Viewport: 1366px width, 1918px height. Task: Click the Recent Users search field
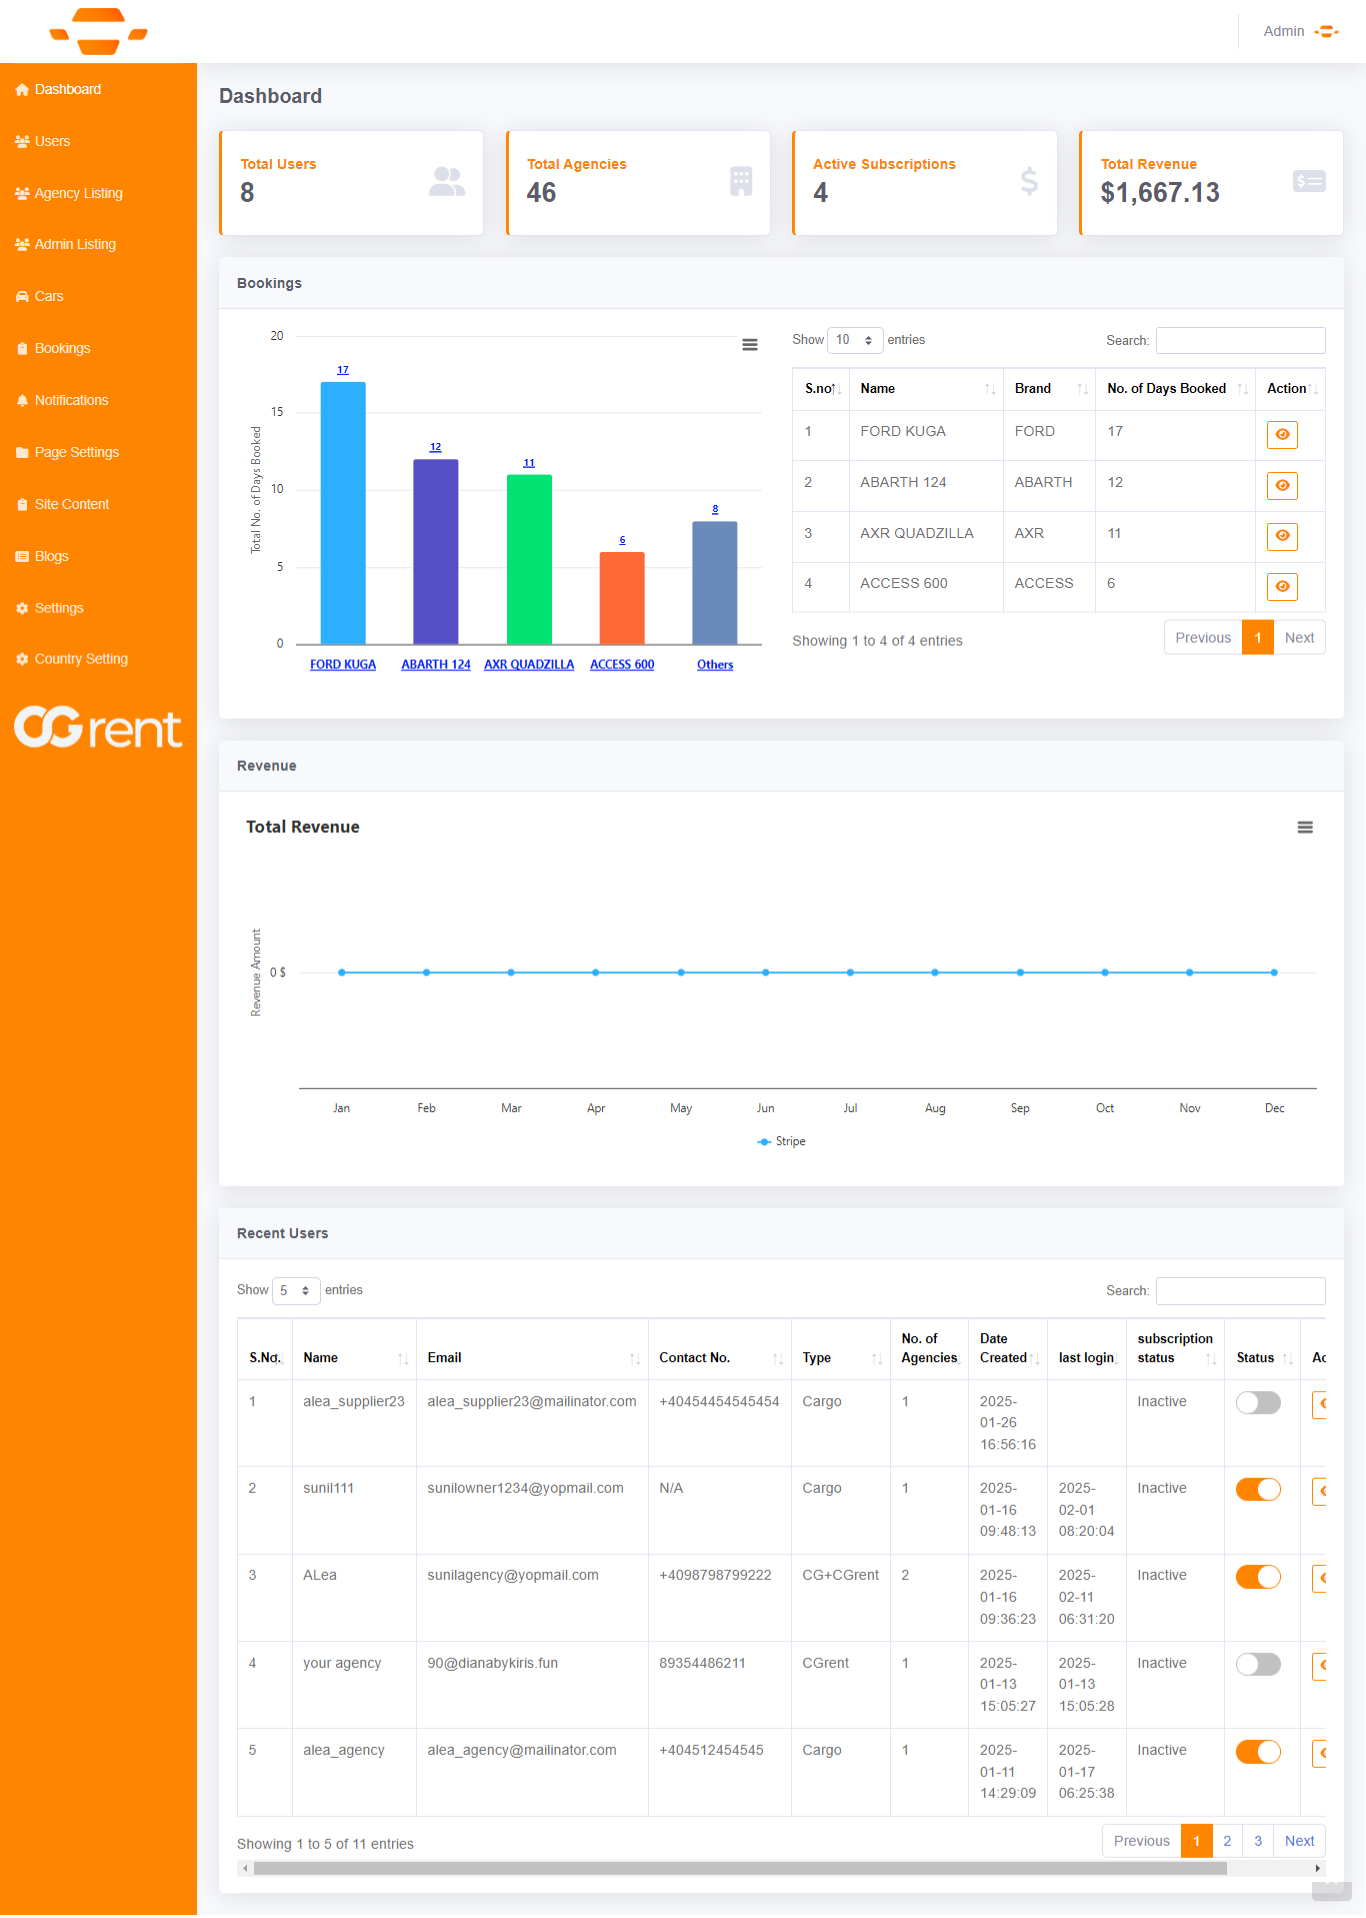[x=1240, y=1291]
